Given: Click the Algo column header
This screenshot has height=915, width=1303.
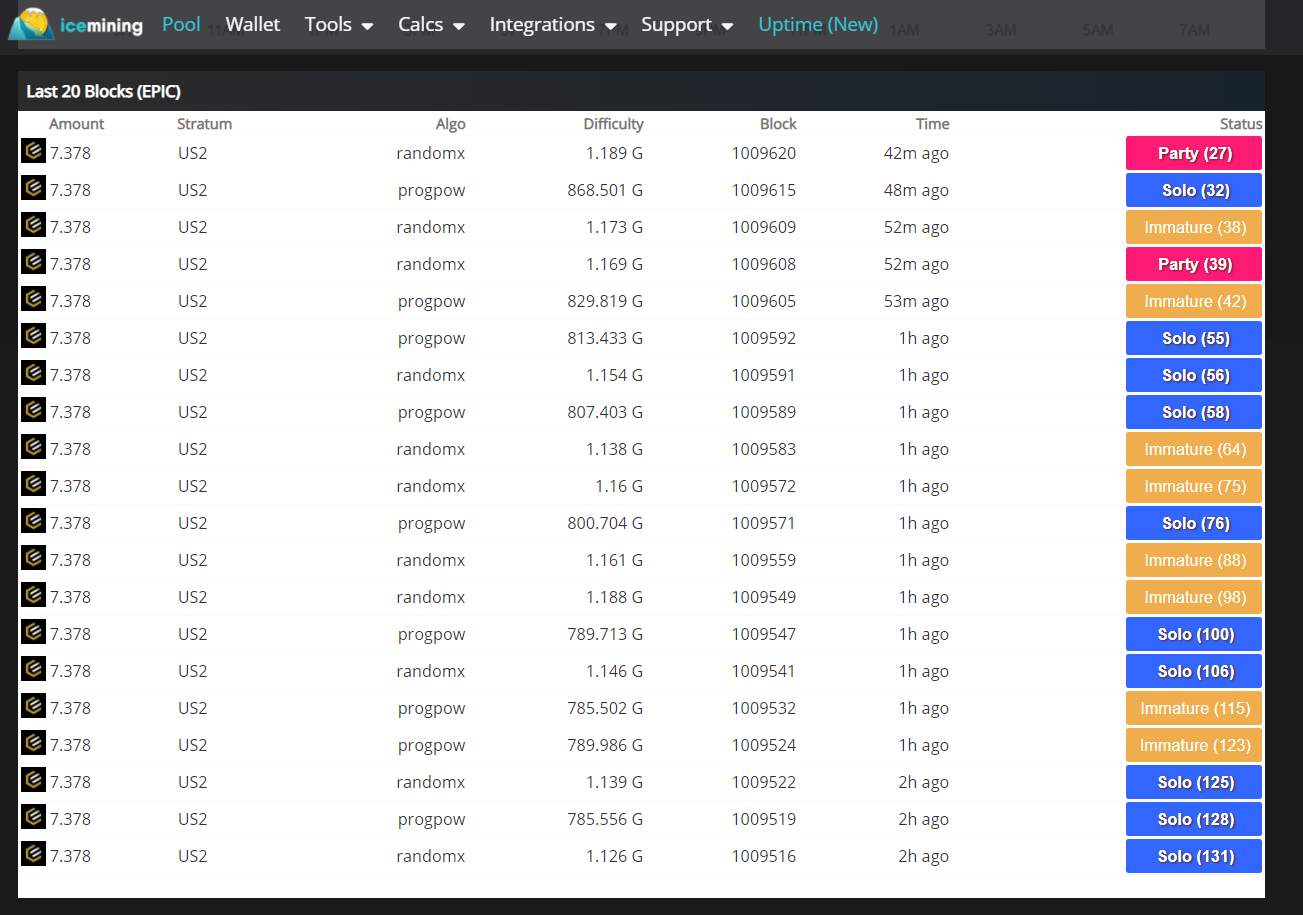Looking at the screenshot, I should pyautogui.click(x=450, y=124).
